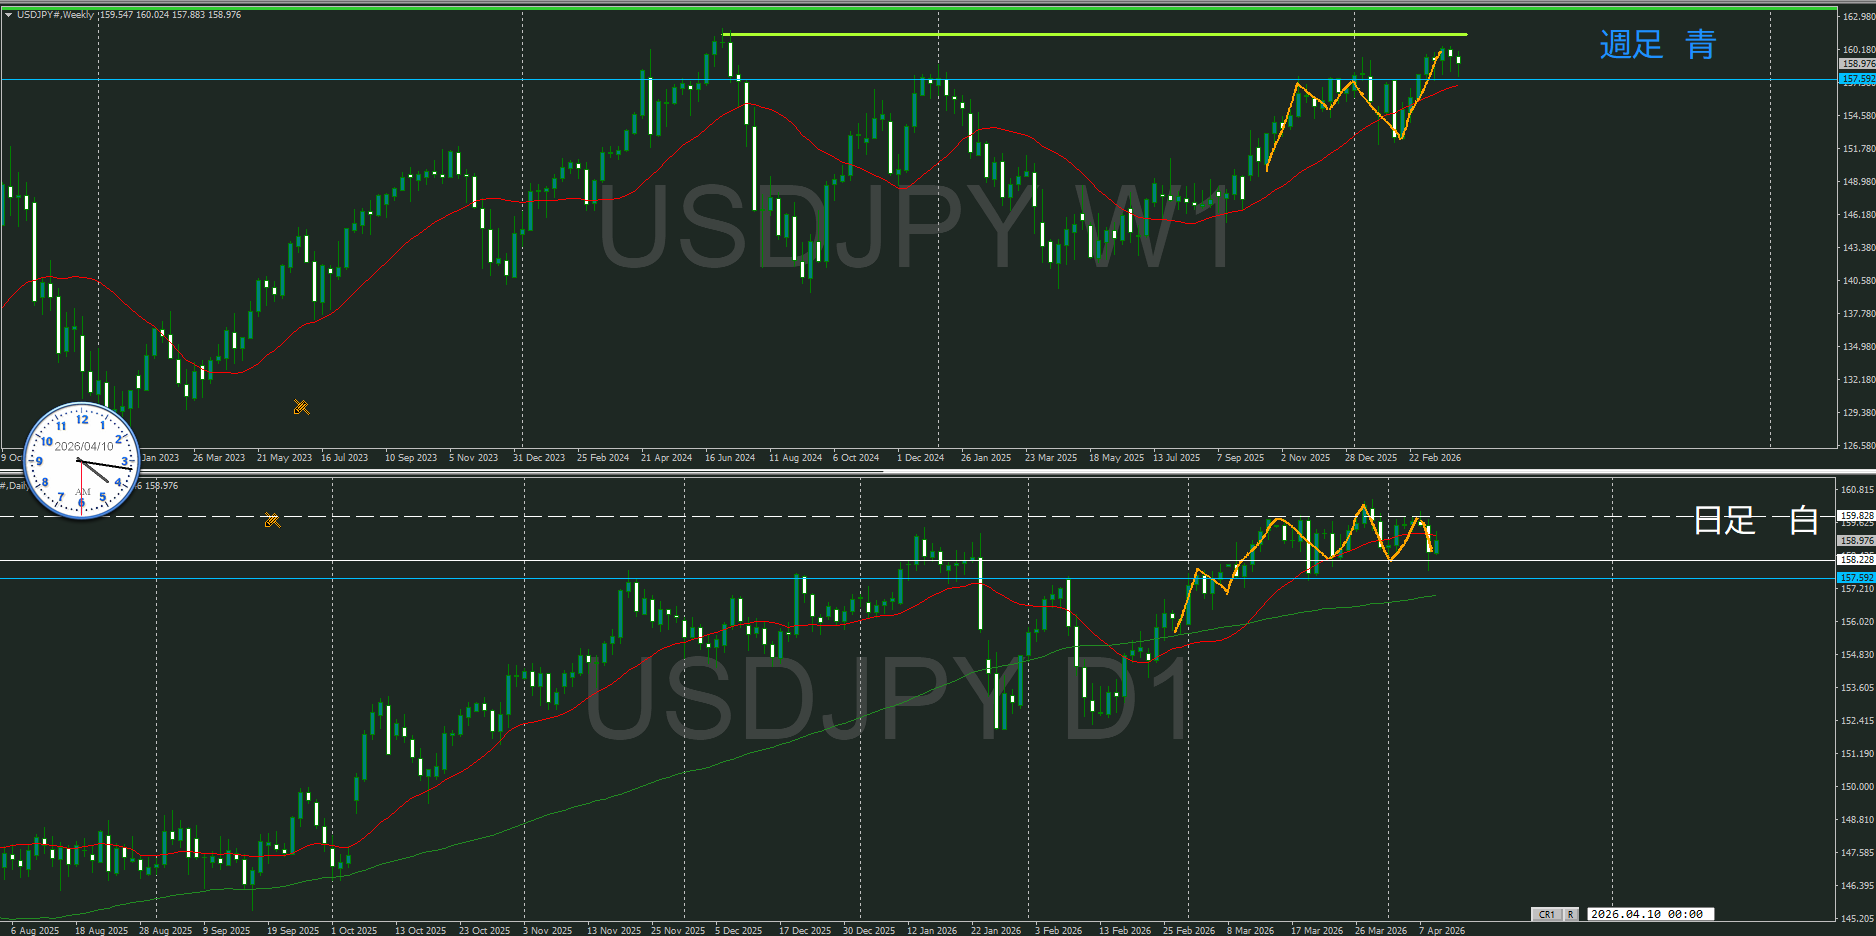Click the cyan 157.592 label on daily chart
The height and width of the screenshot is (936, 1876).
click(1857, 578)
